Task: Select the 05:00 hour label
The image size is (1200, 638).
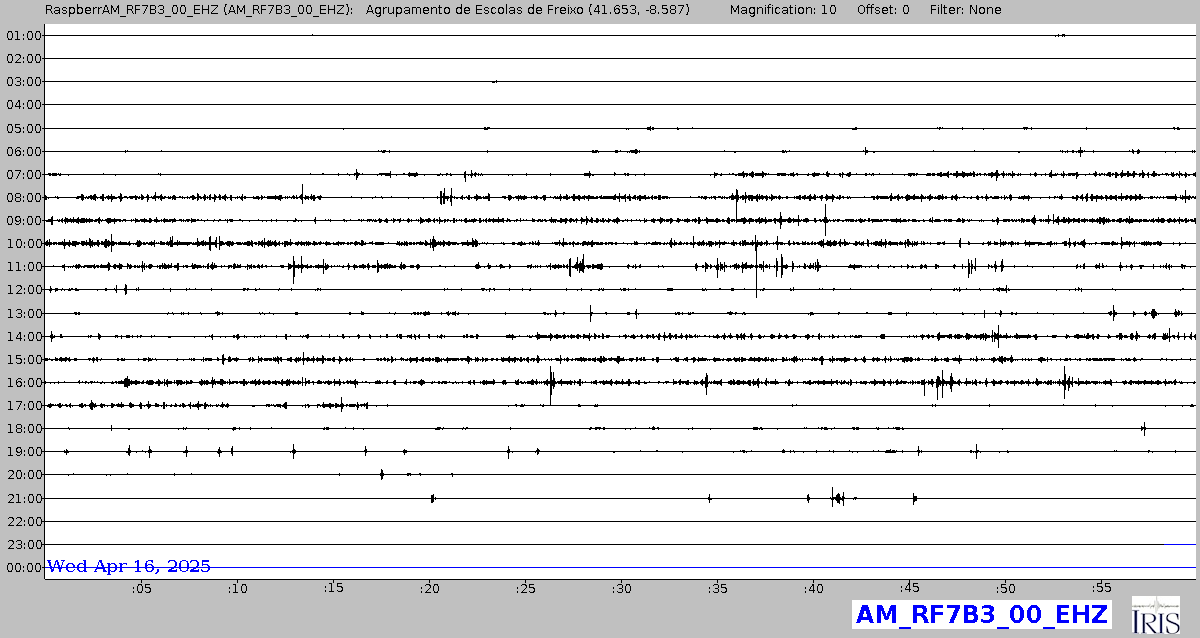Action: point(23,128)
